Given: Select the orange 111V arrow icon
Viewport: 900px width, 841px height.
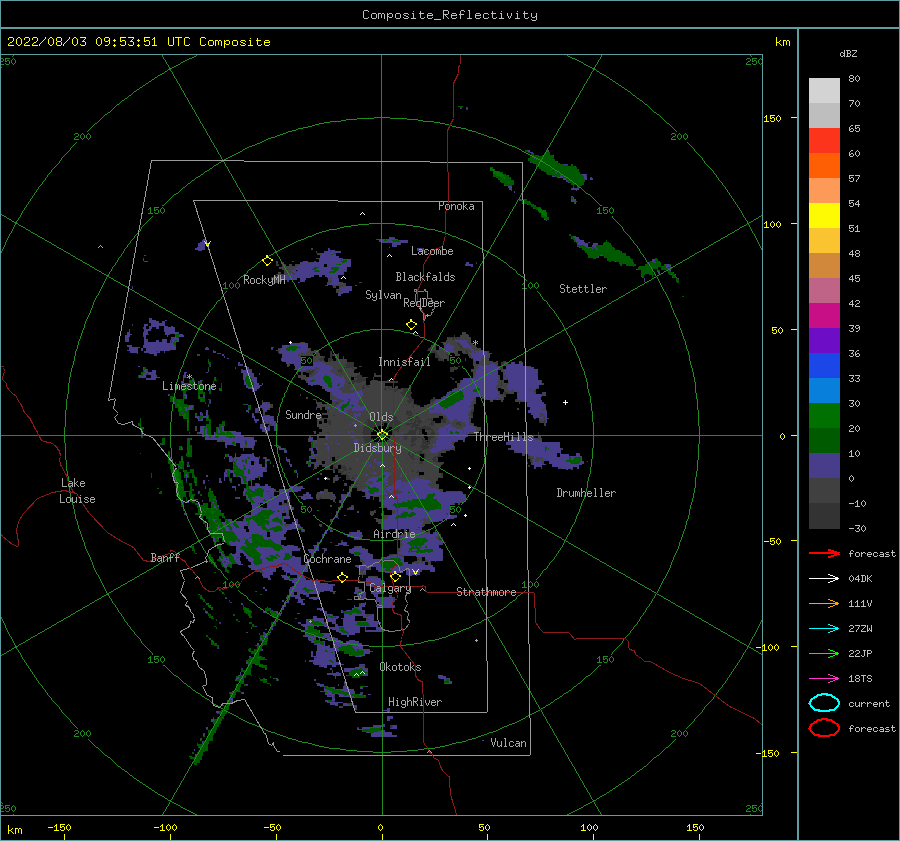Looking at the screenshot, I should tap(824, 603).
